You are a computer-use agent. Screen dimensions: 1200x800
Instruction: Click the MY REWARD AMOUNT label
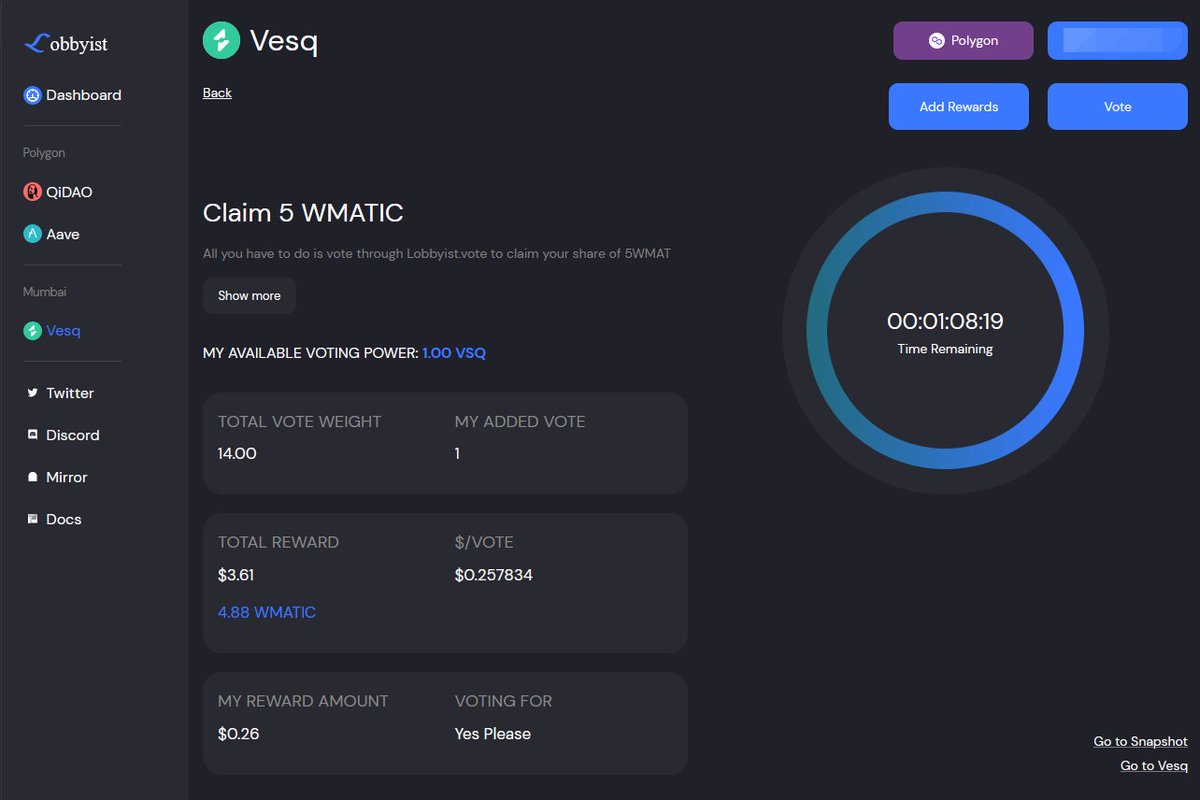coord(303,701)
